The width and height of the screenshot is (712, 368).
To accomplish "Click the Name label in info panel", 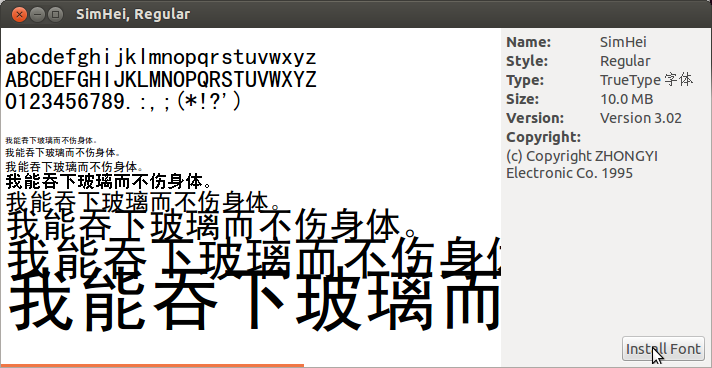I will point(529,42).
